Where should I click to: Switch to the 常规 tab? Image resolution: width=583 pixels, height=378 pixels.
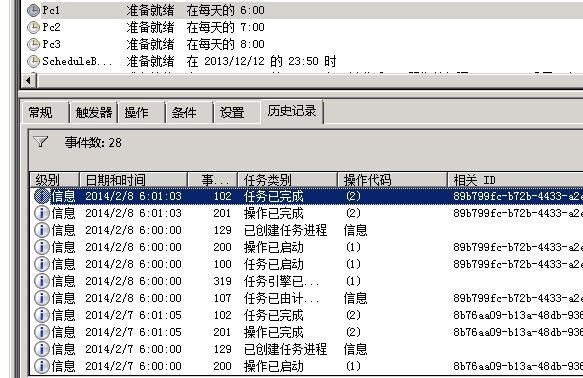point(46,112)
